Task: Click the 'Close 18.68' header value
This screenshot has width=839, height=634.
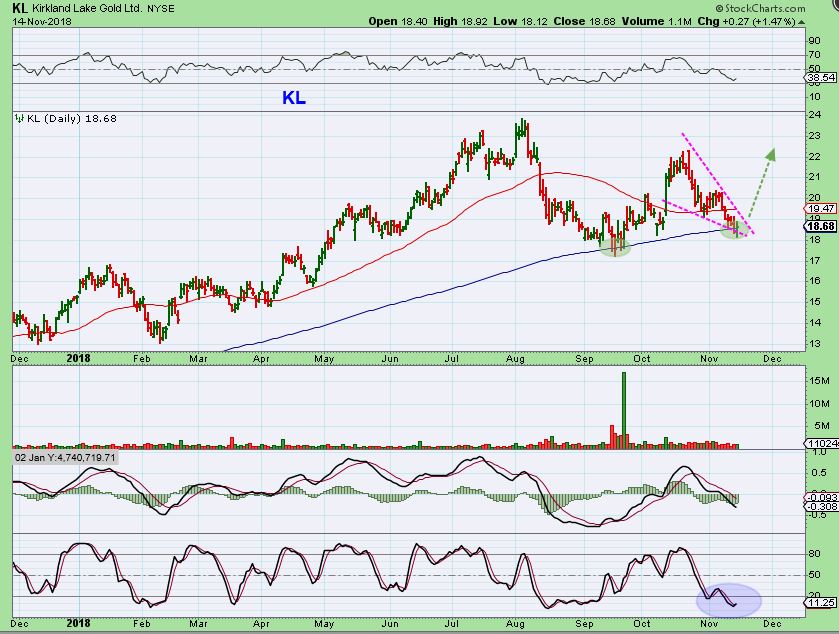Action: [585, 21]
